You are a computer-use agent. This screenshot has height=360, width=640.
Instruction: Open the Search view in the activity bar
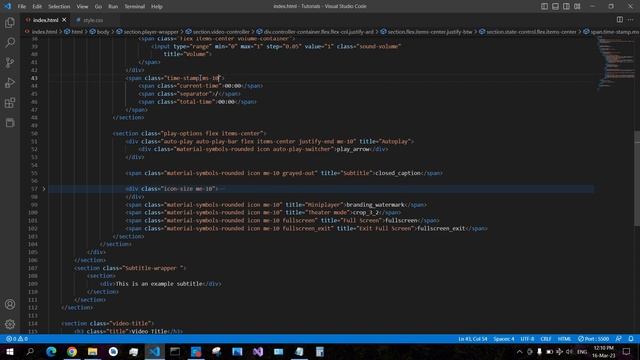point(10,42)
